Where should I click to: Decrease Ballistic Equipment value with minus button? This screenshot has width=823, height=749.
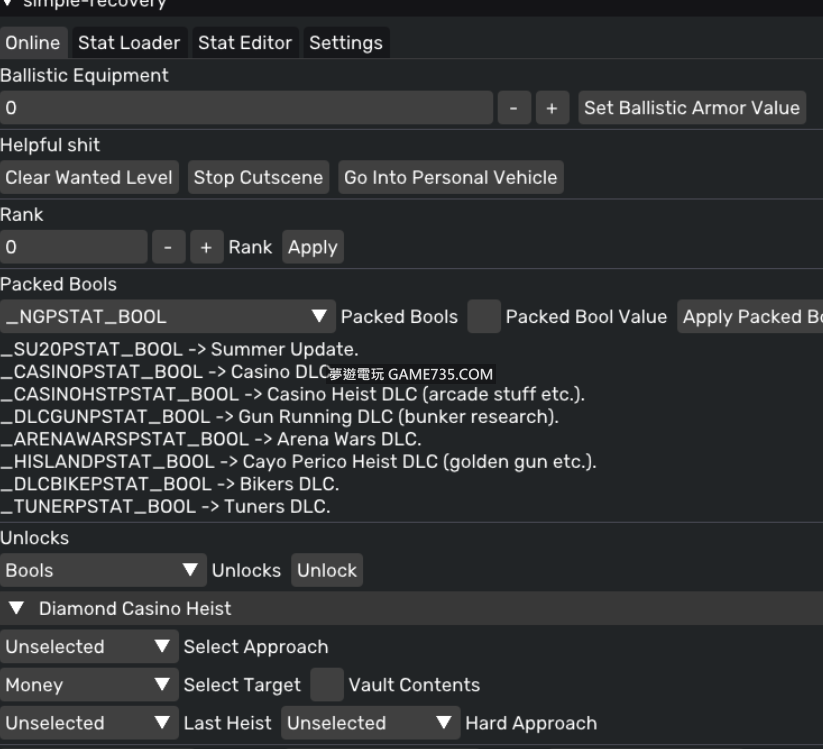pos(513,108)
